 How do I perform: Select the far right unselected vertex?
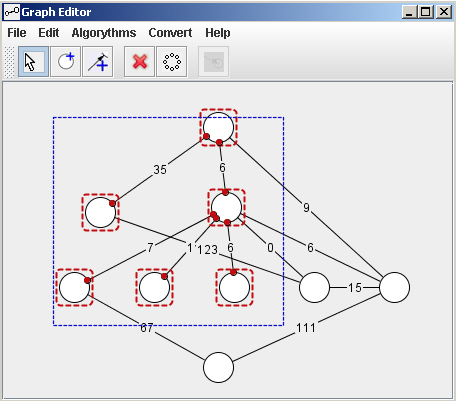point(395,287)
